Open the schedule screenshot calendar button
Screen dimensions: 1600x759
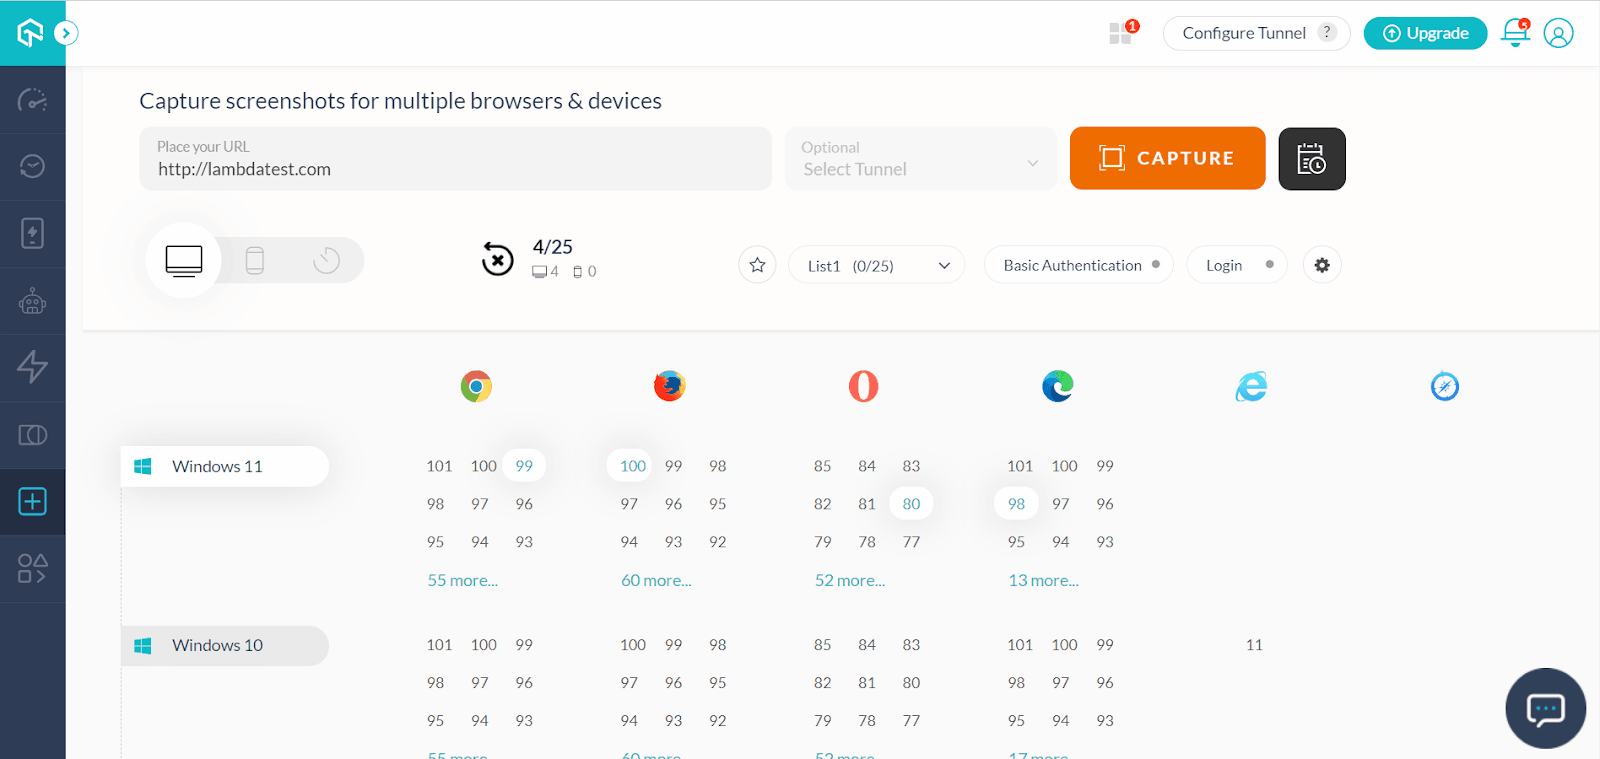point(1312,159)
